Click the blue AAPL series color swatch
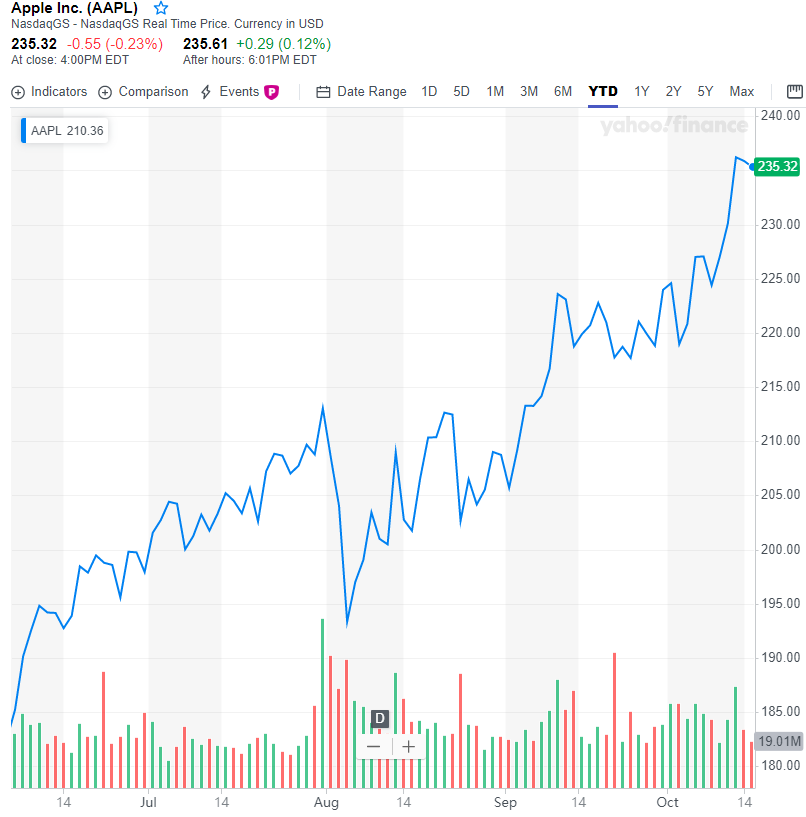The width and height of the screenshot is (806, 817). tap(23, 130)
